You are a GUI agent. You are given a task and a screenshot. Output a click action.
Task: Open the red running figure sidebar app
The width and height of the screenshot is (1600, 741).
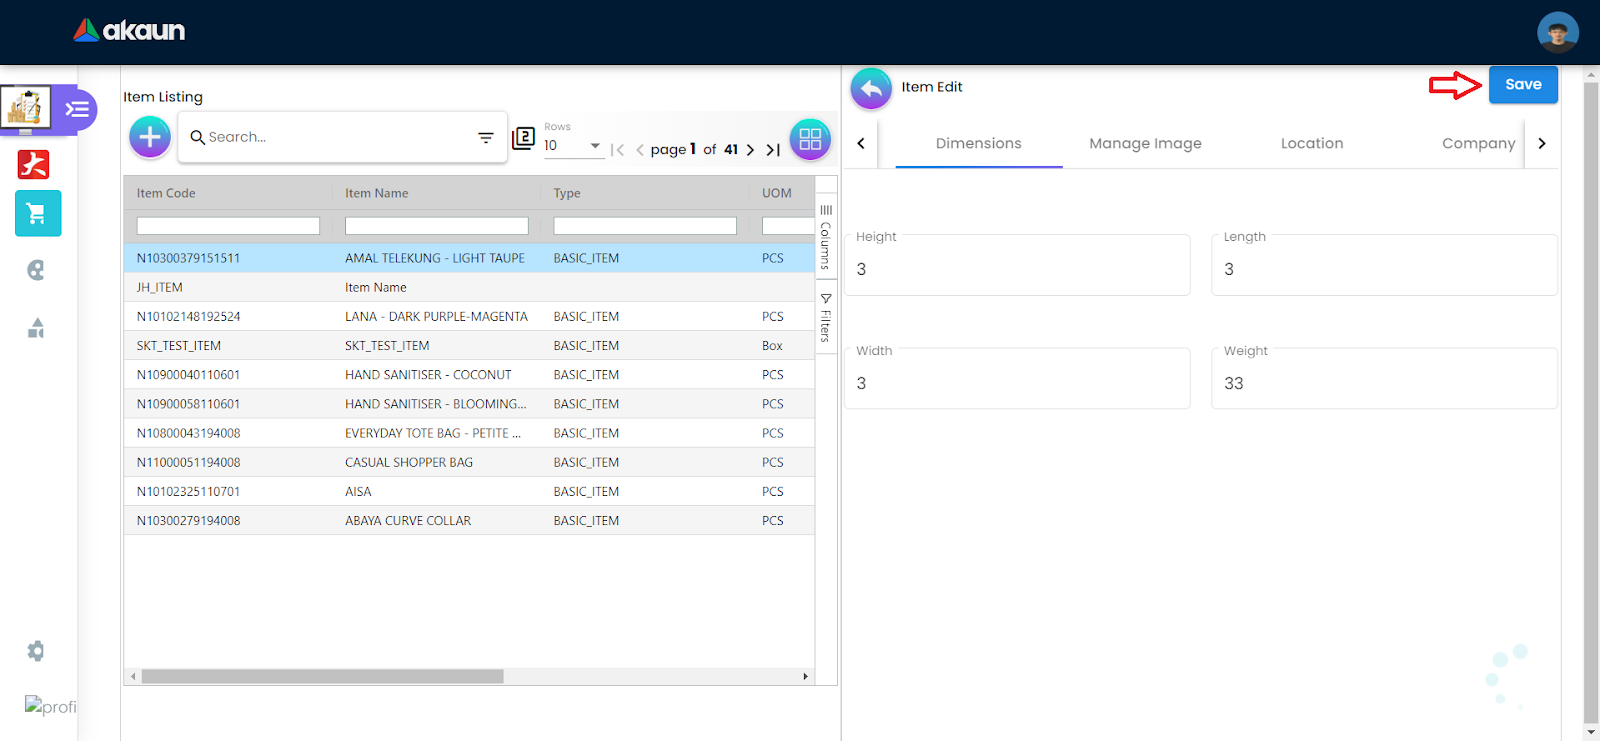34,164
